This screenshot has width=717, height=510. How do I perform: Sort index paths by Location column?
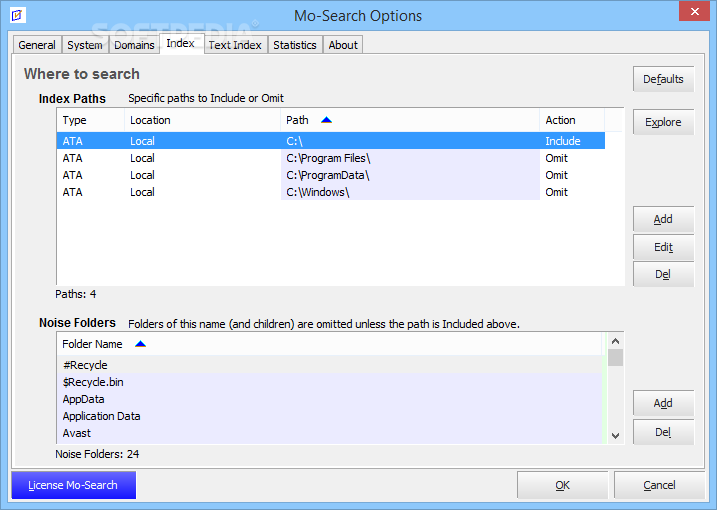tap(202, 120)
